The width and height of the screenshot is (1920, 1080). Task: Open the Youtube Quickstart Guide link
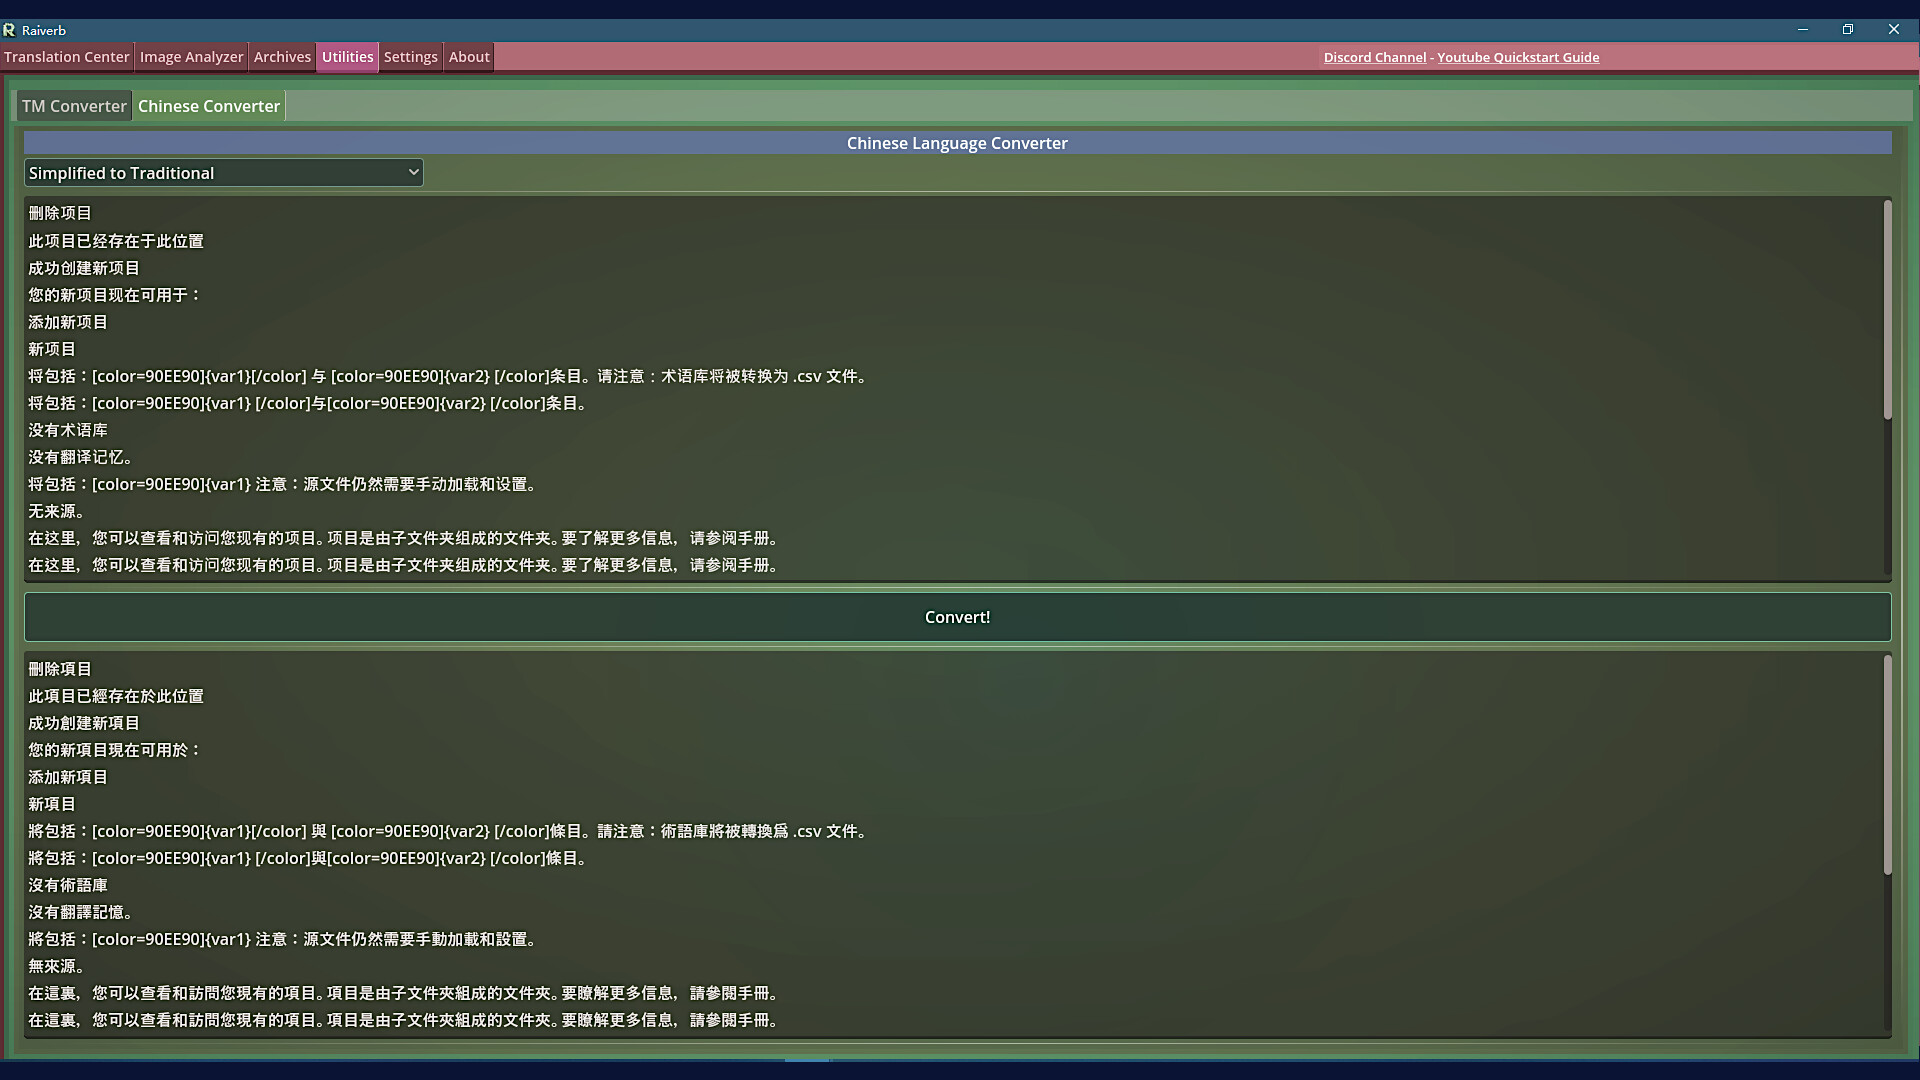point(1518,57)
